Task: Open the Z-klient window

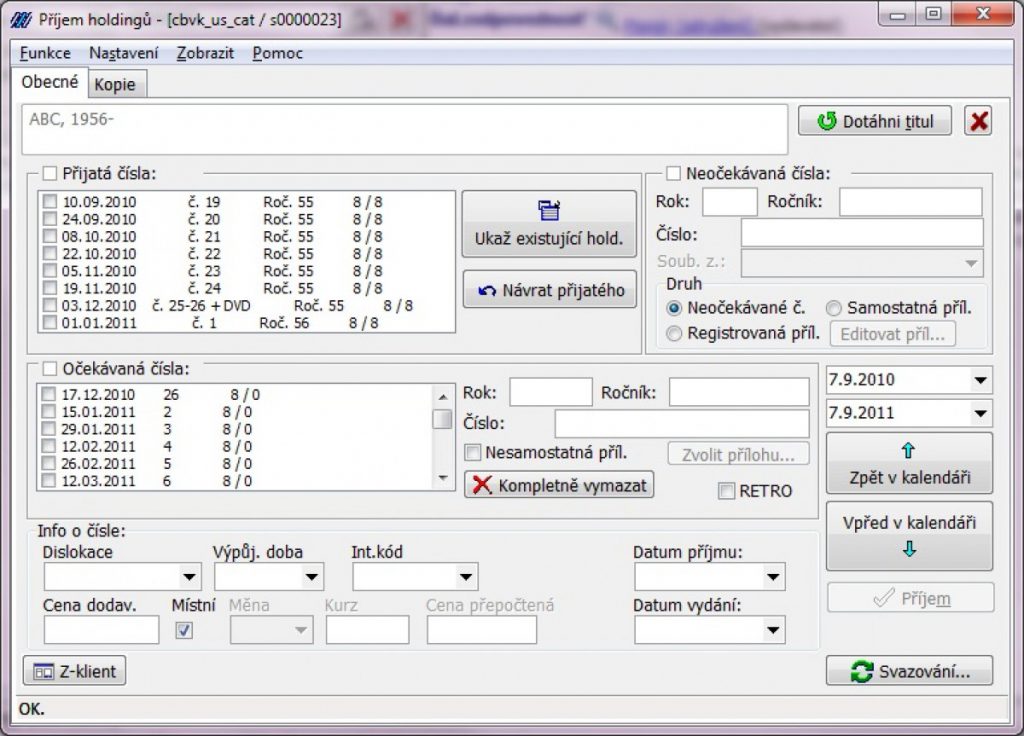Action: (75, 671)
